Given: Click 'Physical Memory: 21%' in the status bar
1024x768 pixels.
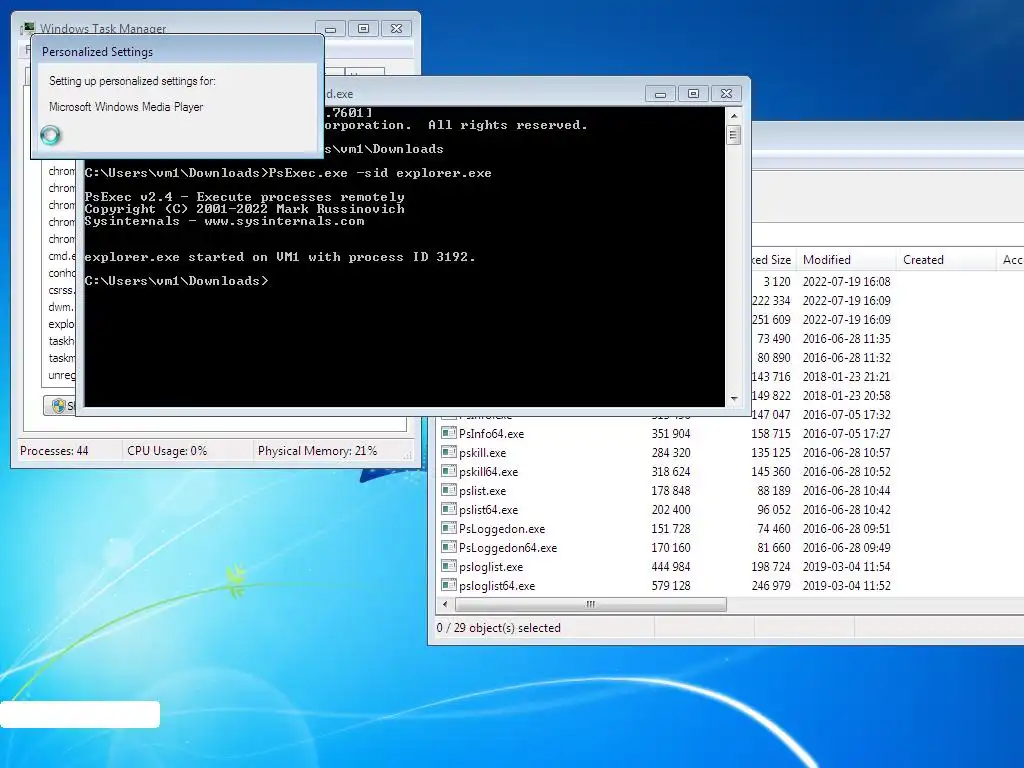Looking at the screenshot, I should pos(317,451).
